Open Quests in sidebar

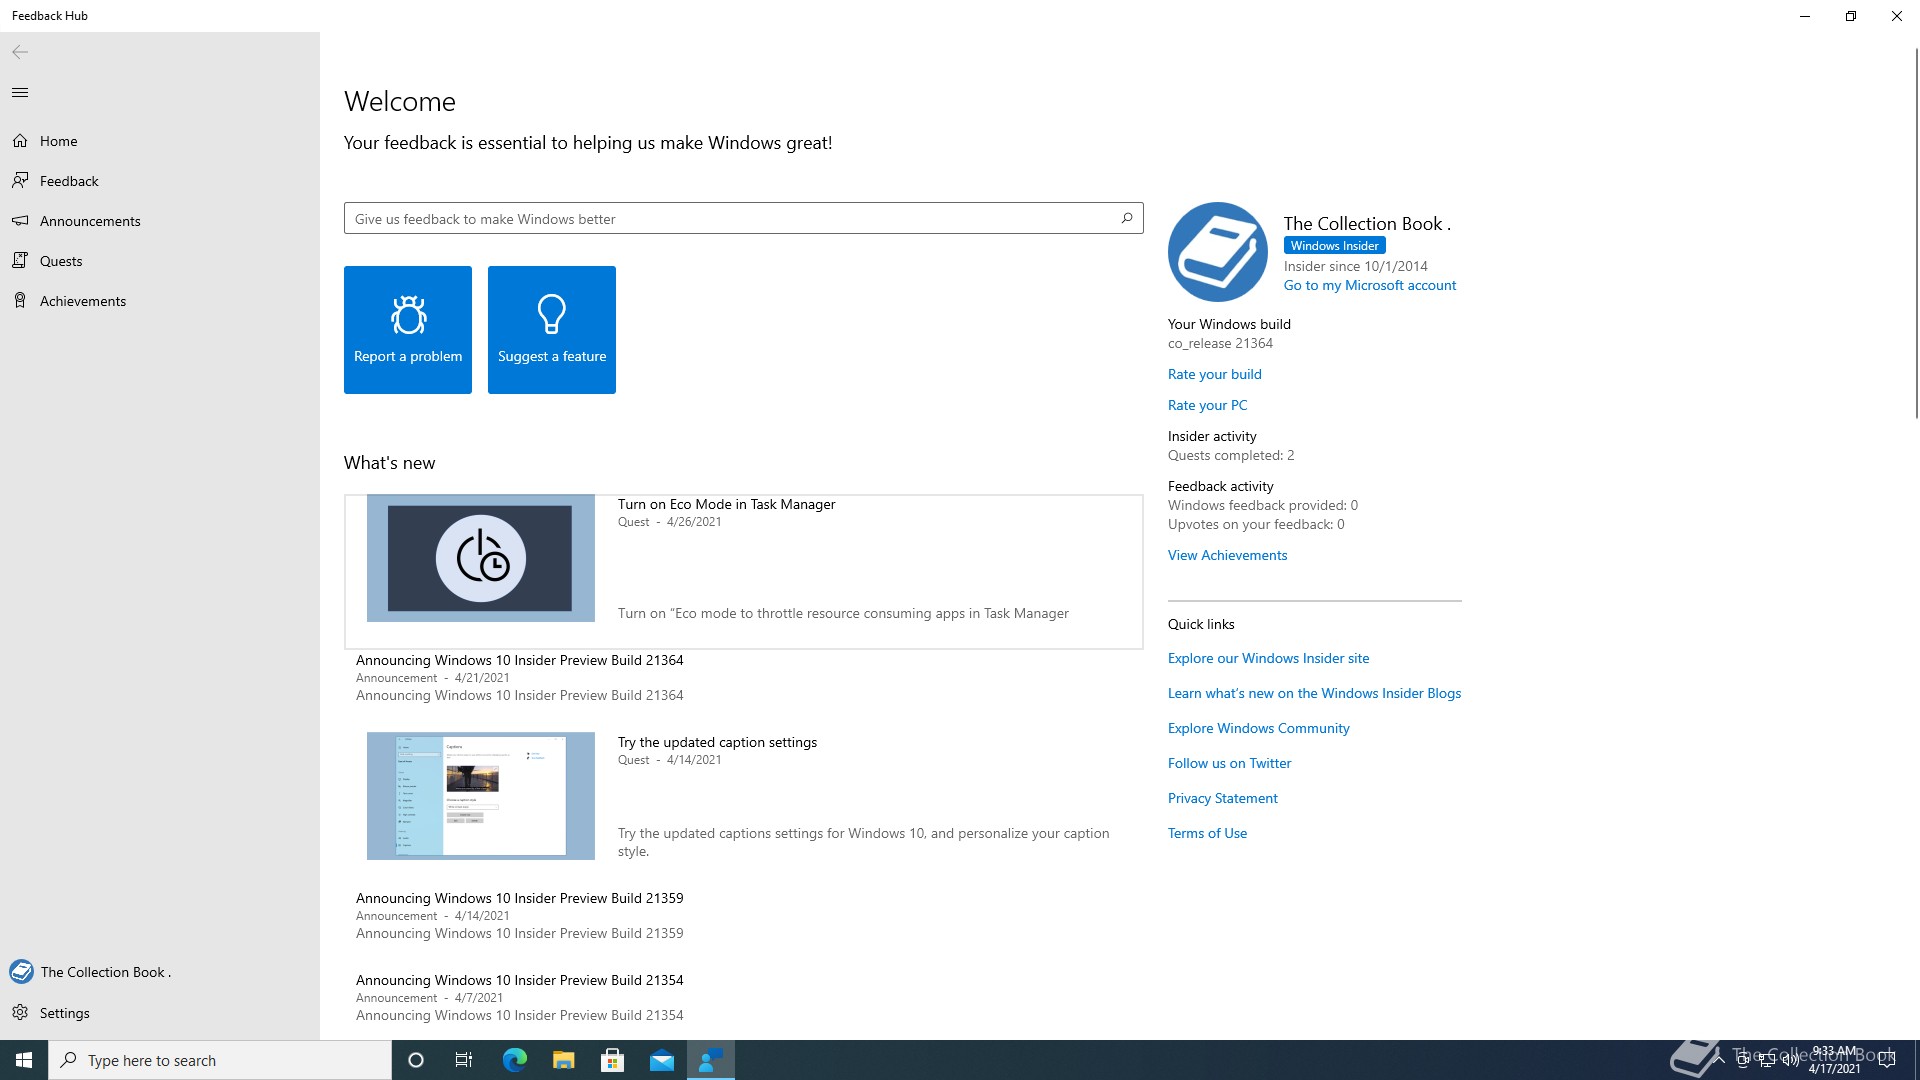160,261
